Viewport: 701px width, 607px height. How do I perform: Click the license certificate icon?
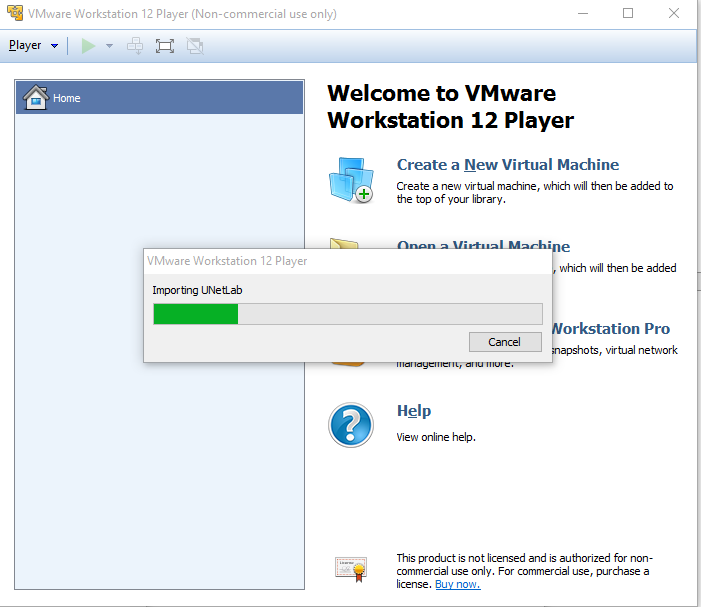tap(351, 569)
